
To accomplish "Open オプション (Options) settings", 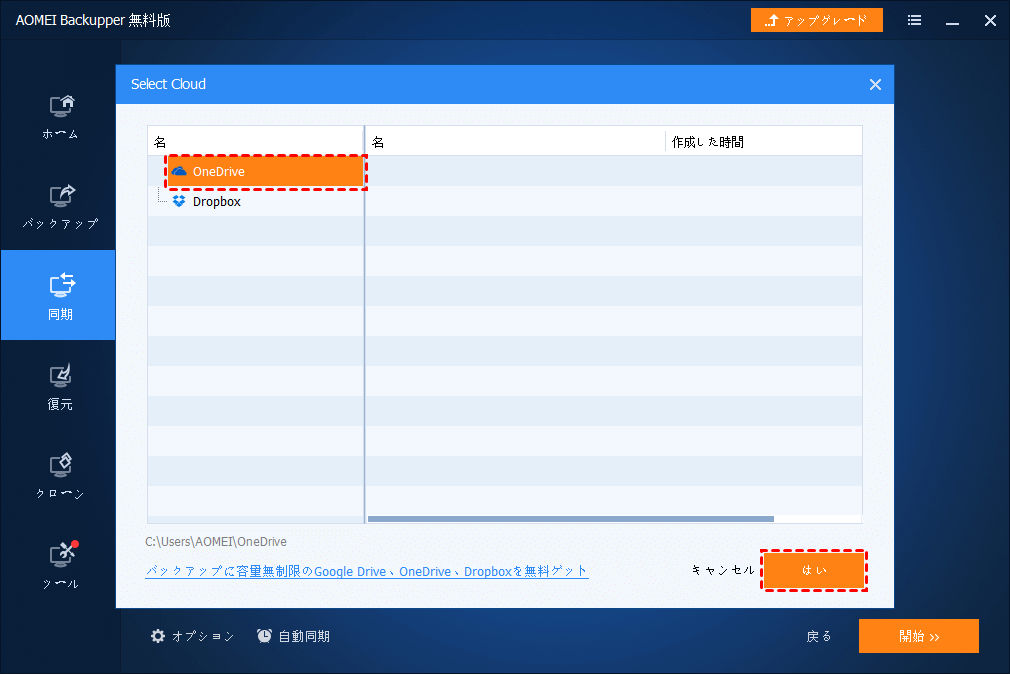I will [x=192, y=636].
